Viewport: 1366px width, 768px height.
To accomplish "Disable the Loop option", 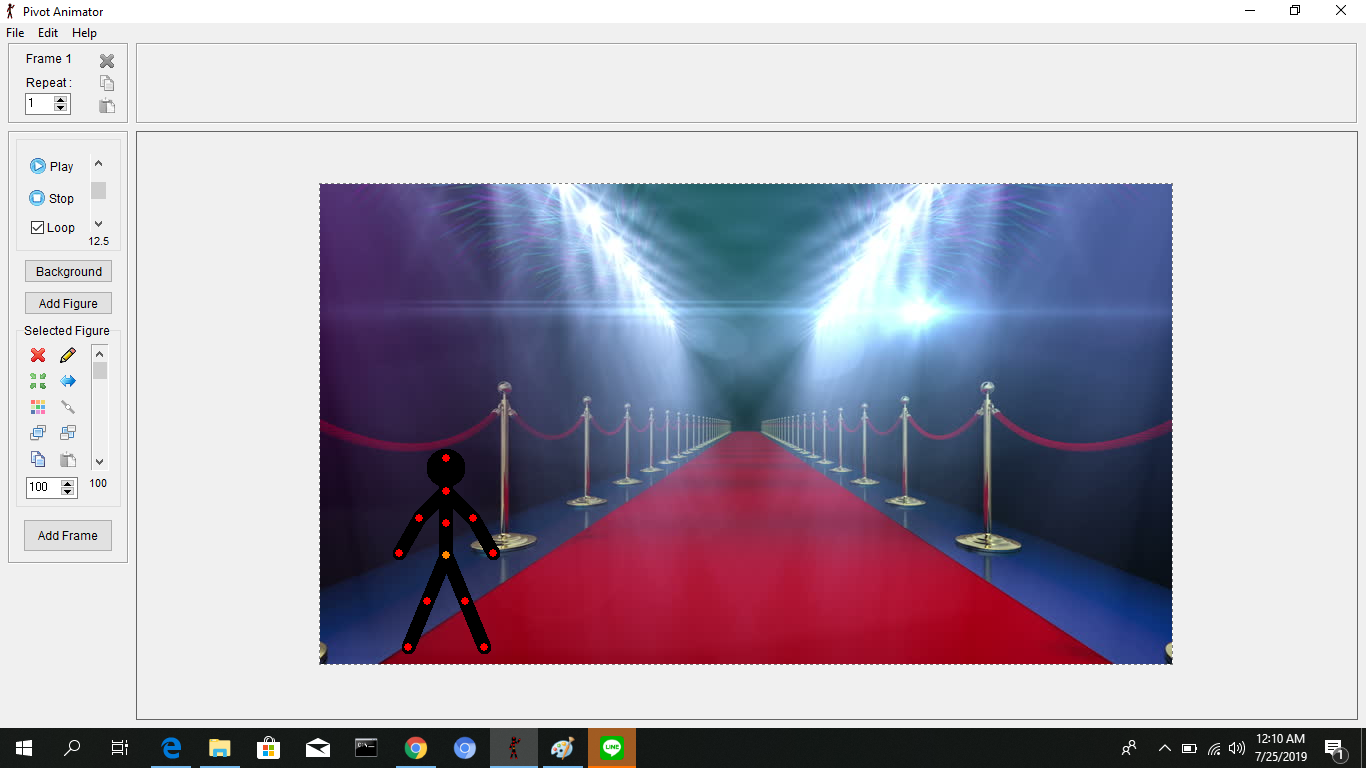I will click(36, 227).
